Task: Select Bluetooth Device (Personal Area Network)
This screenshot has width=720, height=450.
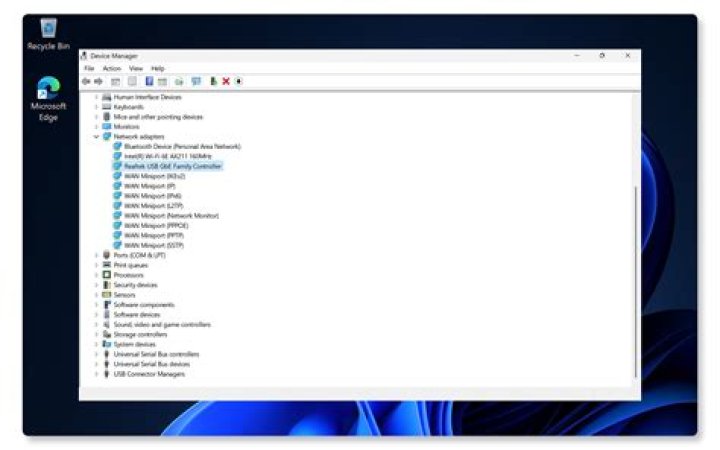Action: click(182, 146)
